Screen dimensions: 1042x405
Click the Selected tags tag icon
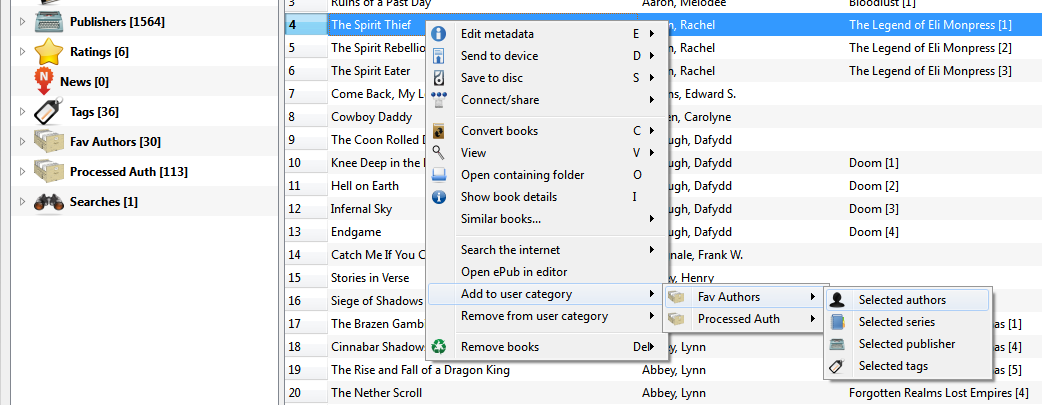[x=838, y=367]
